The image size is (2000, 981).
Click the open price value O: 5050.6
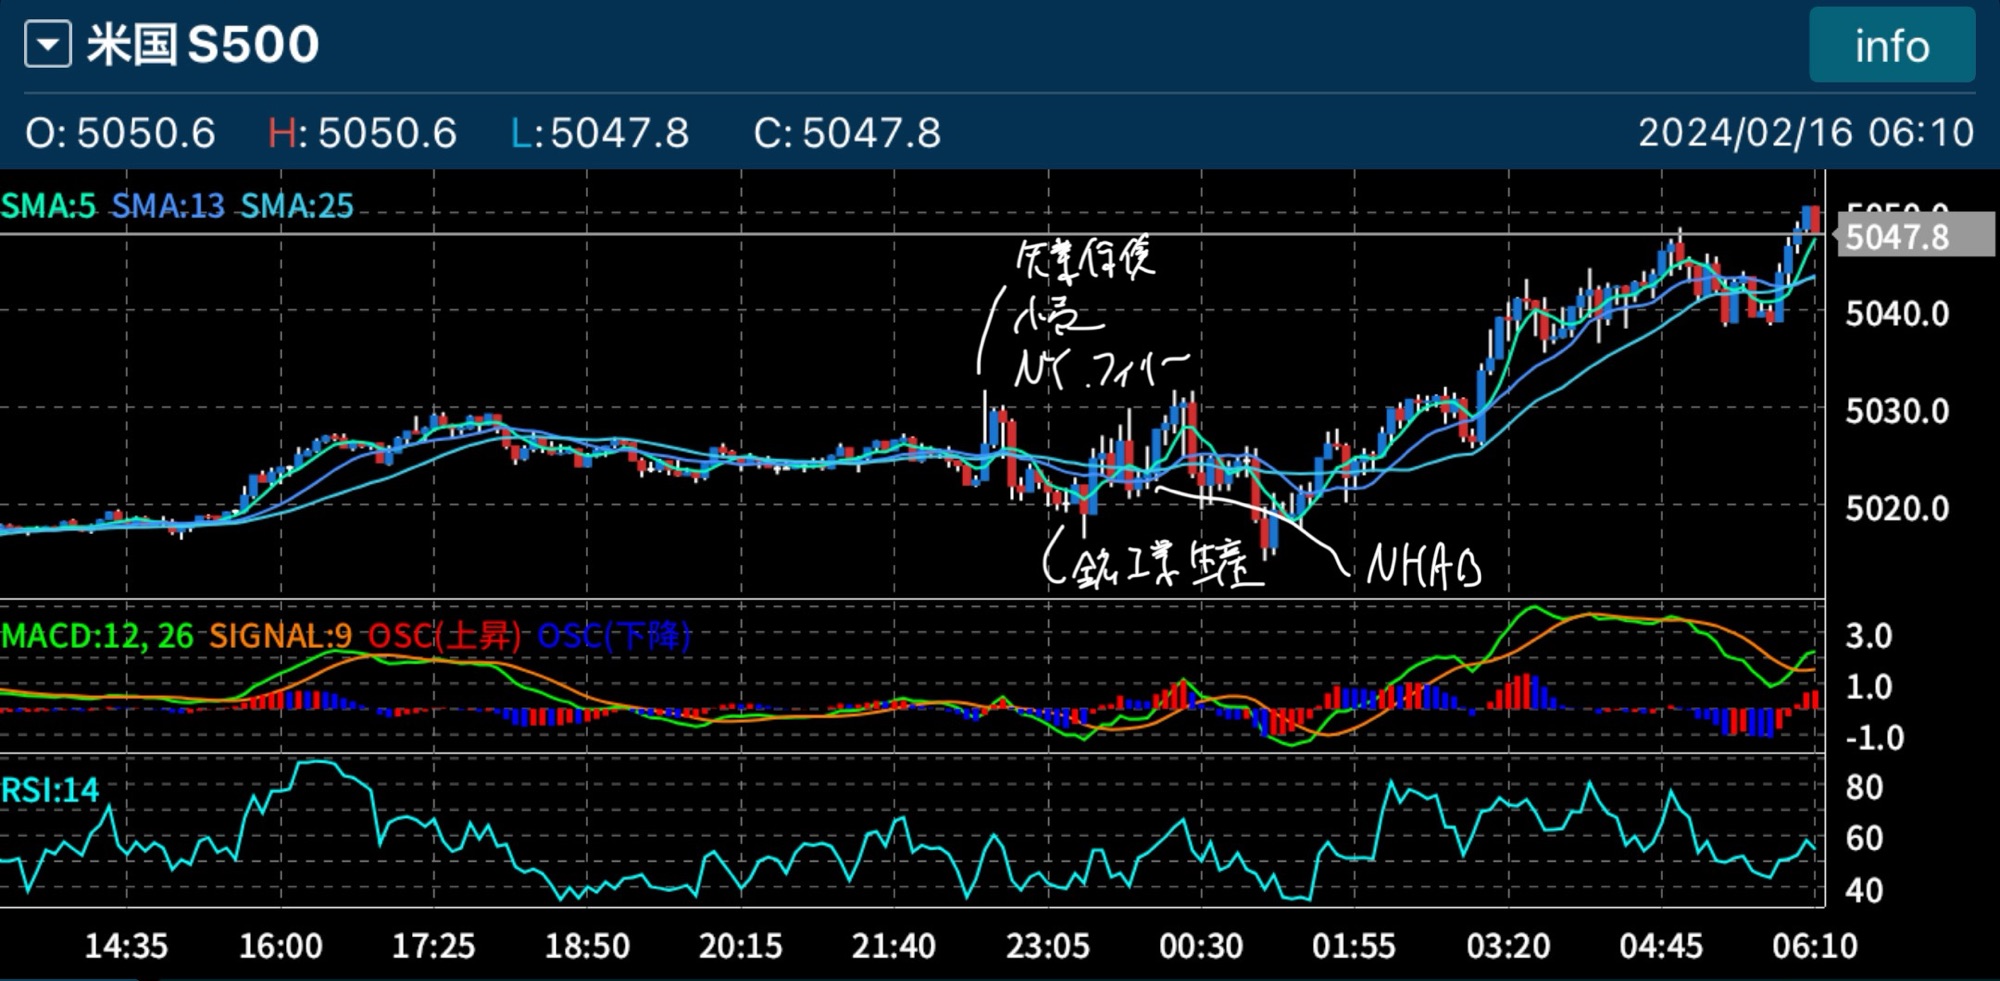tap(120, 133)
